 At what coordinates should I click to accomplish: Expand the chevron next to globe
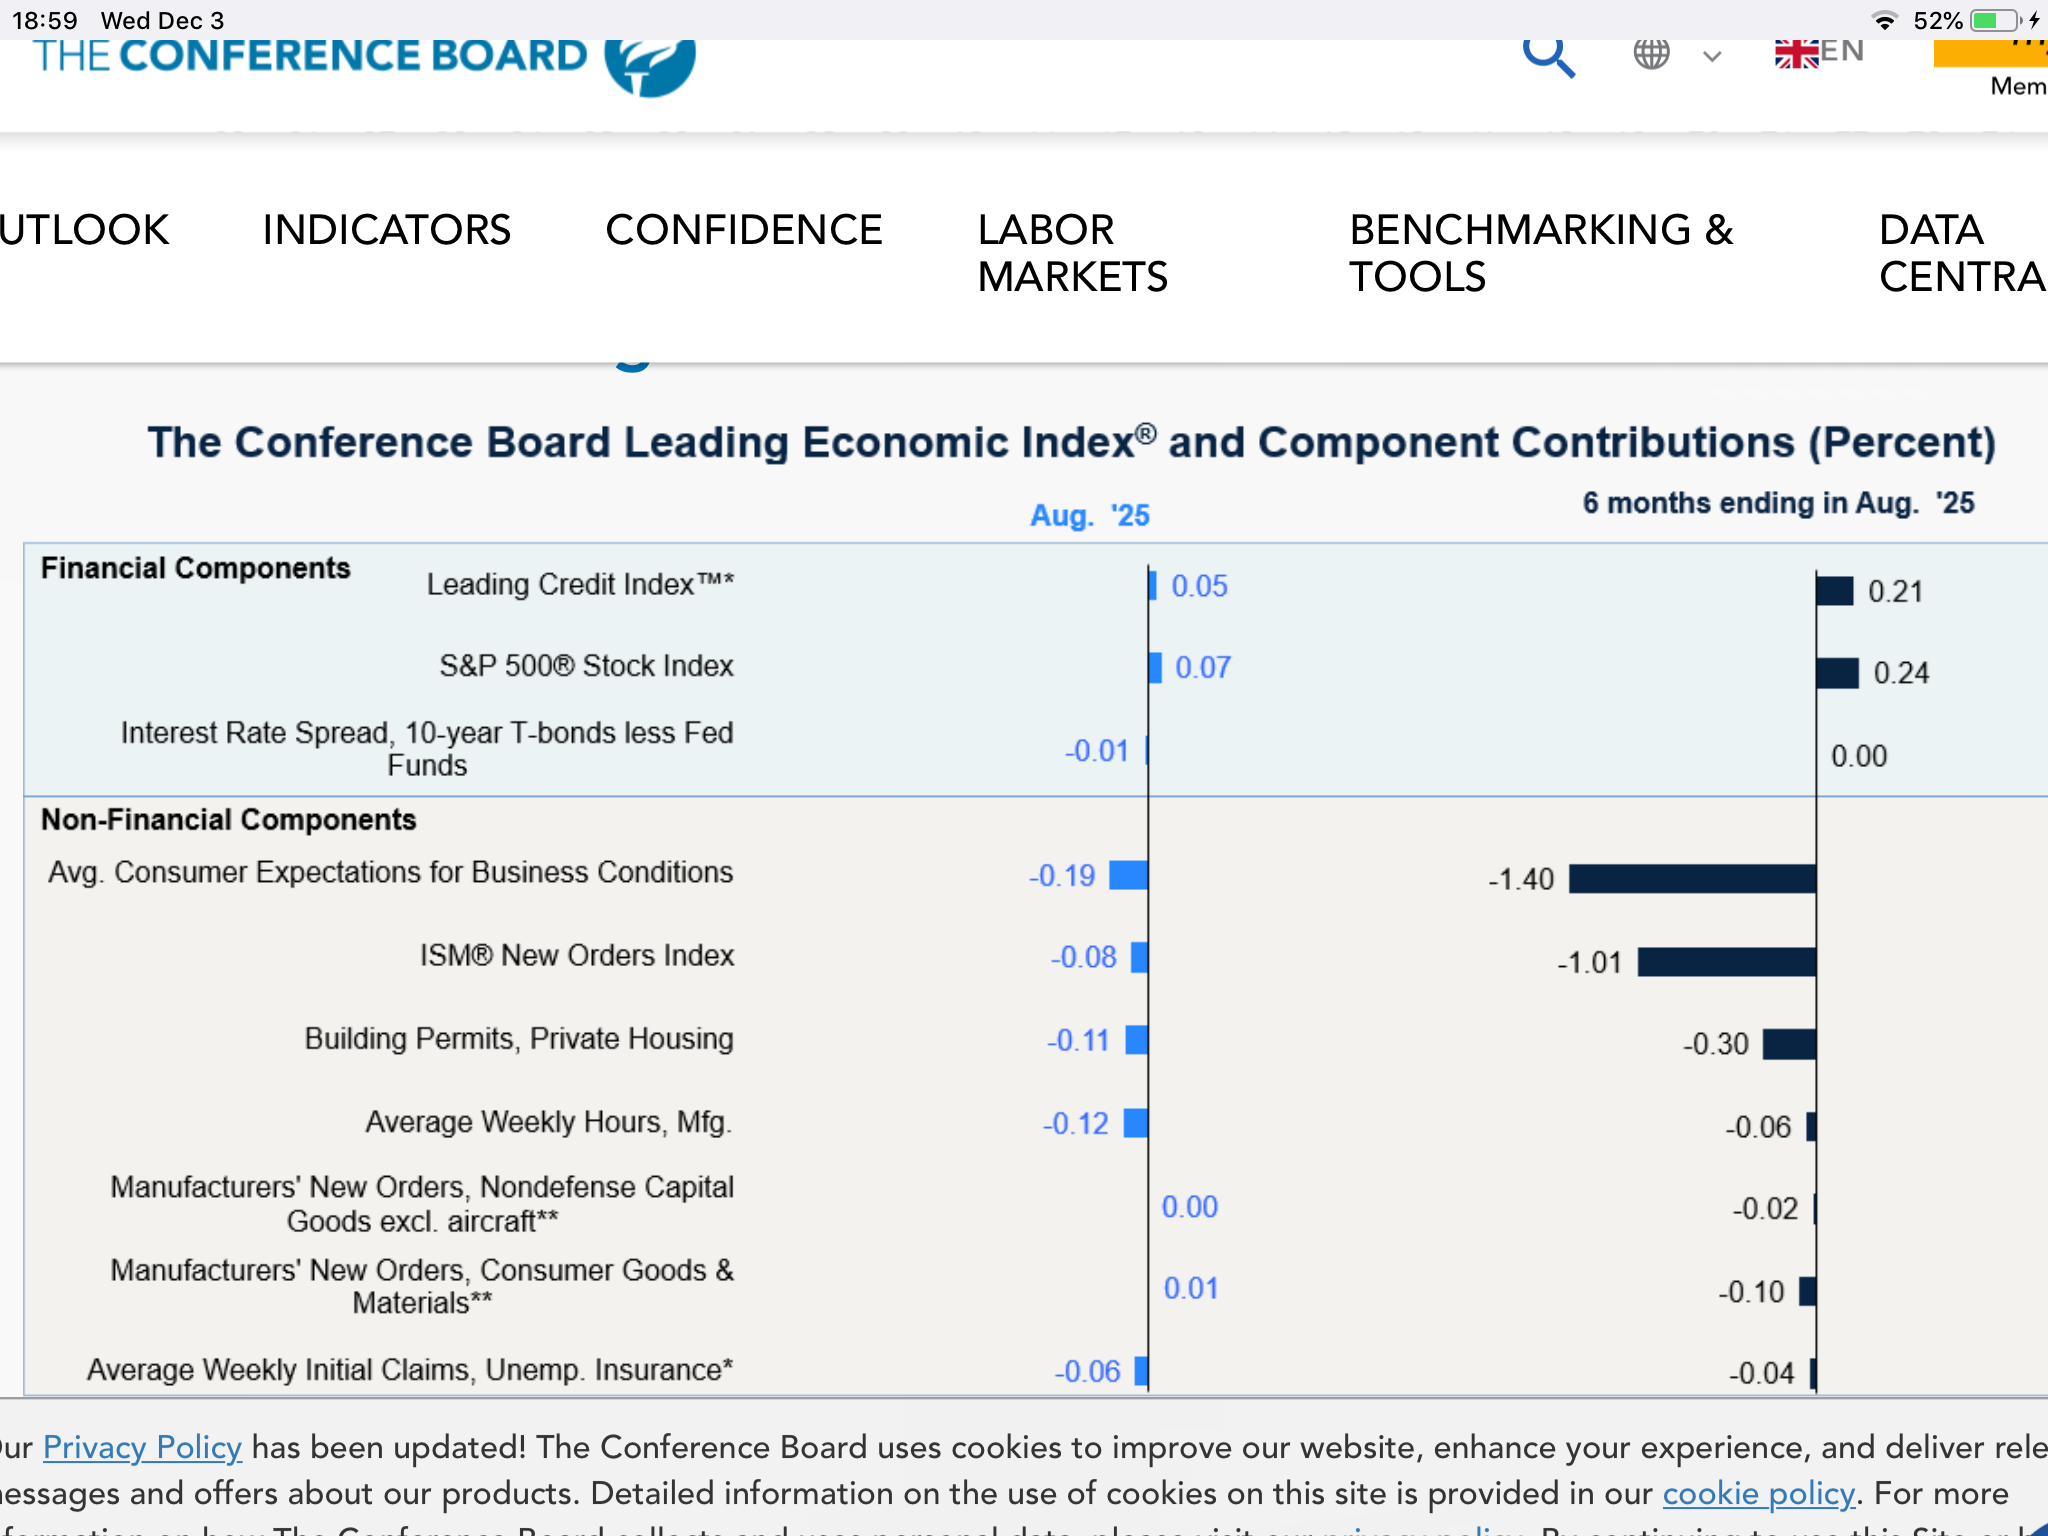[1712, 57]
